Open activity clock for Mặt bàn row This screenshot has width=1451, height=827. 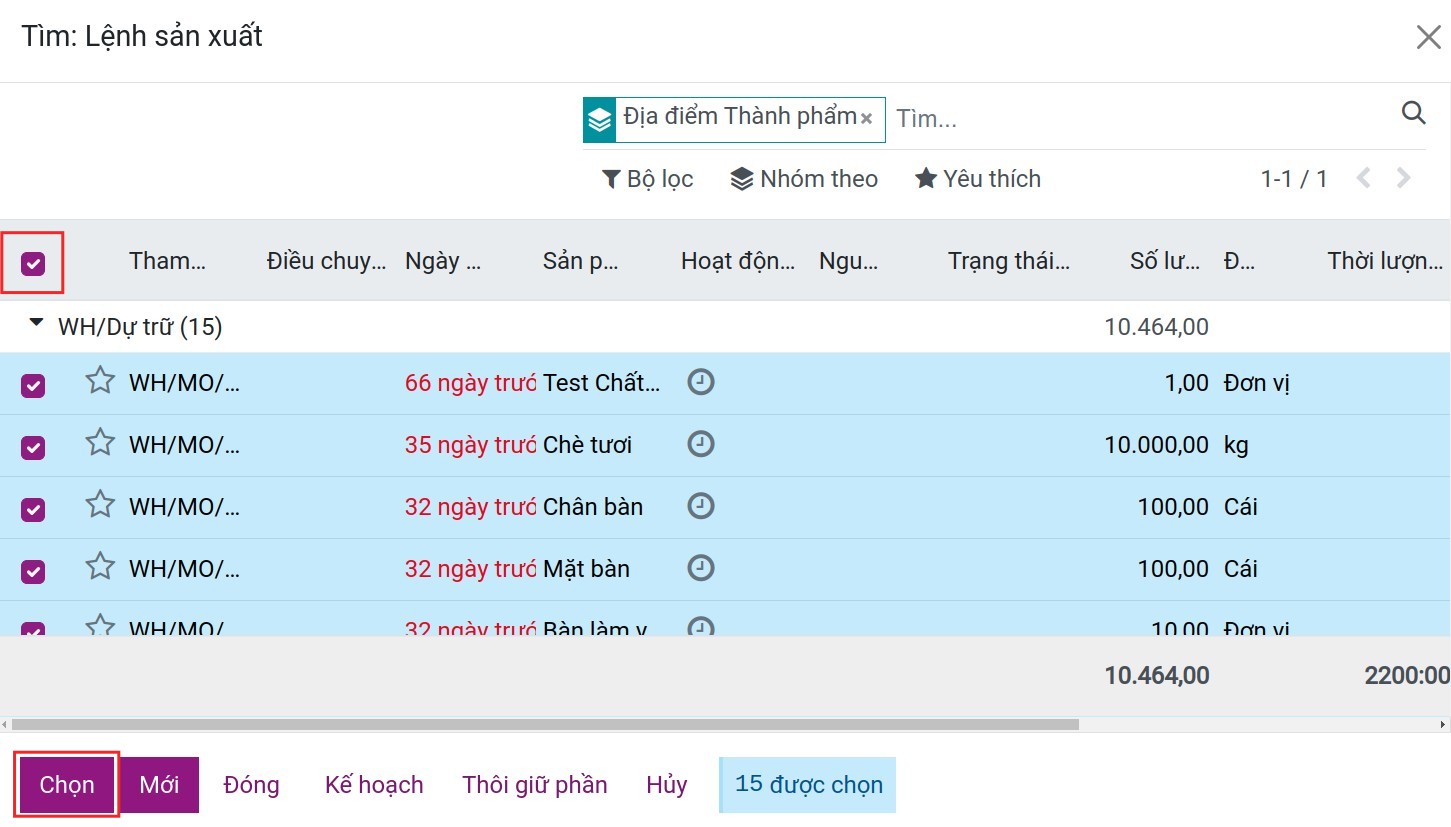click(x=701, y=568)
